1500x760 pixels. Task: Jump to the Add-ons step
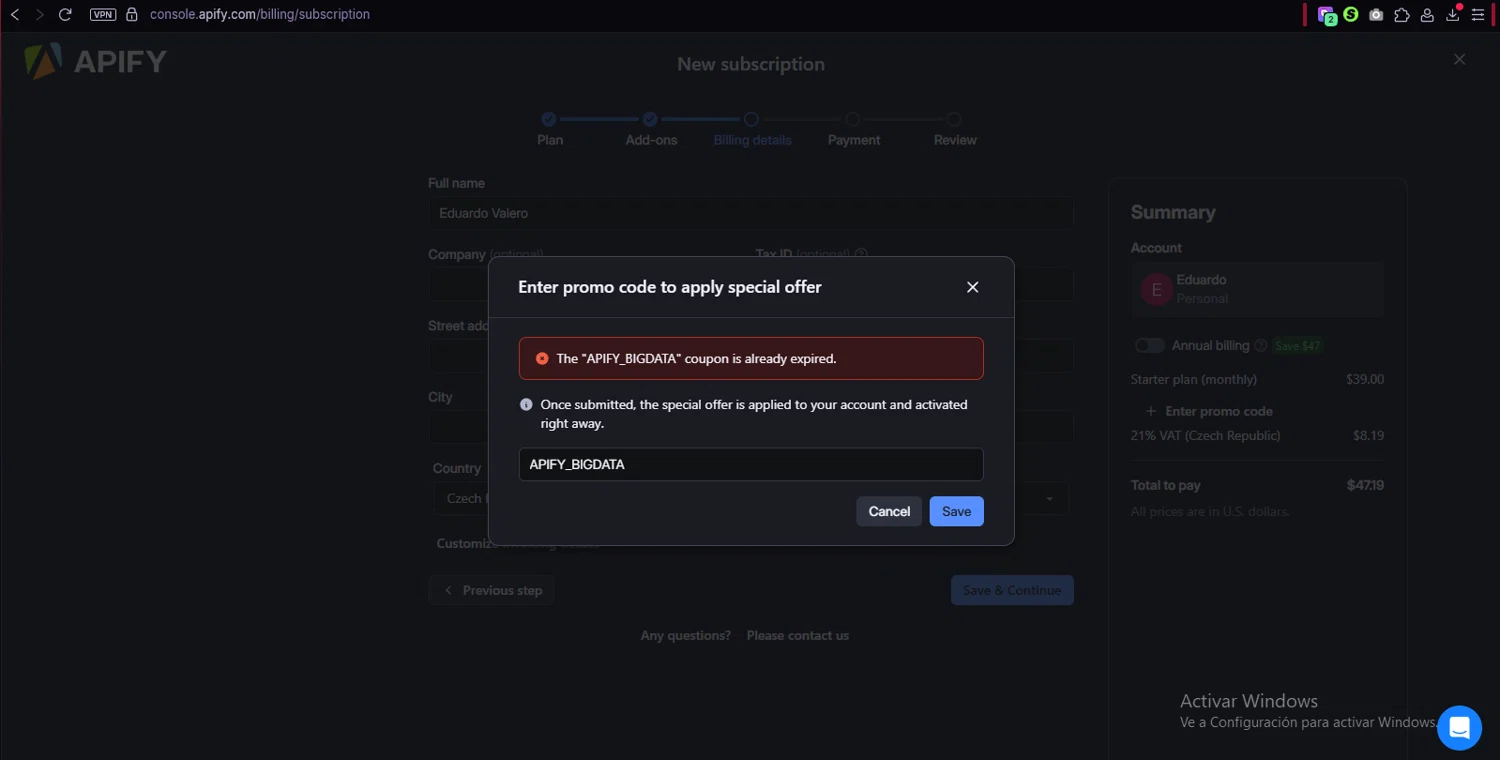[651, 129]
